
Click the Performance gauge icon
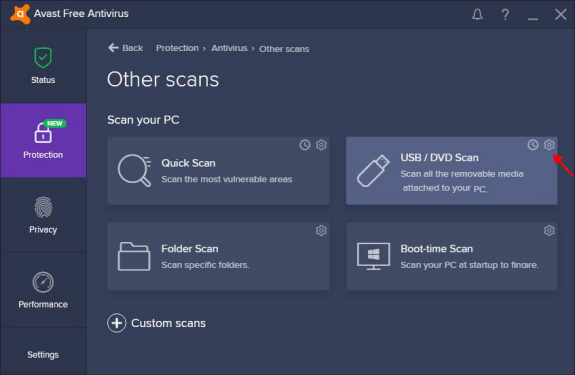43,282
